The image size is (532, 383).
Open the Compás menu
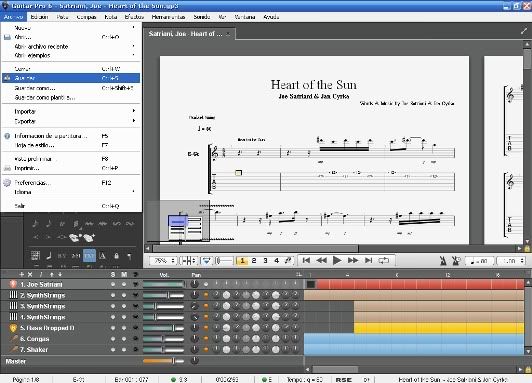coord(86,17)
